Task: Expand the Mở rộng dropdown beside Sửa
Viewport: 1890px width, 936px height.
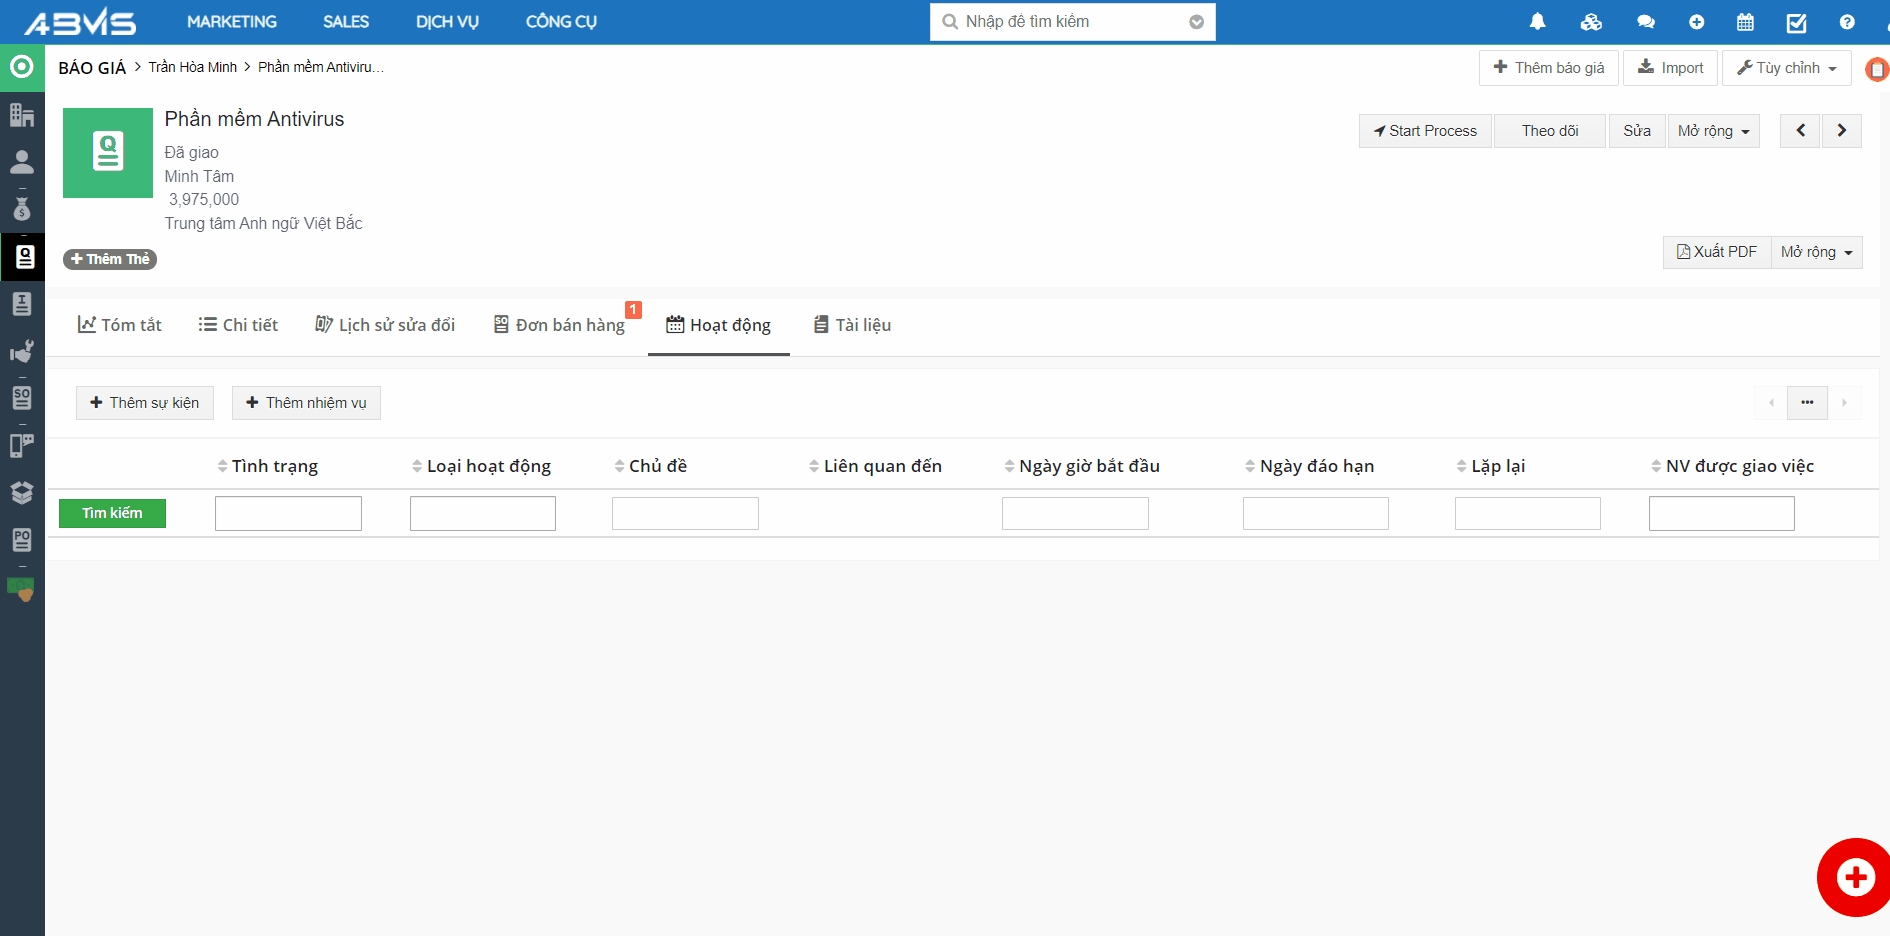Action: [1713, 131]
